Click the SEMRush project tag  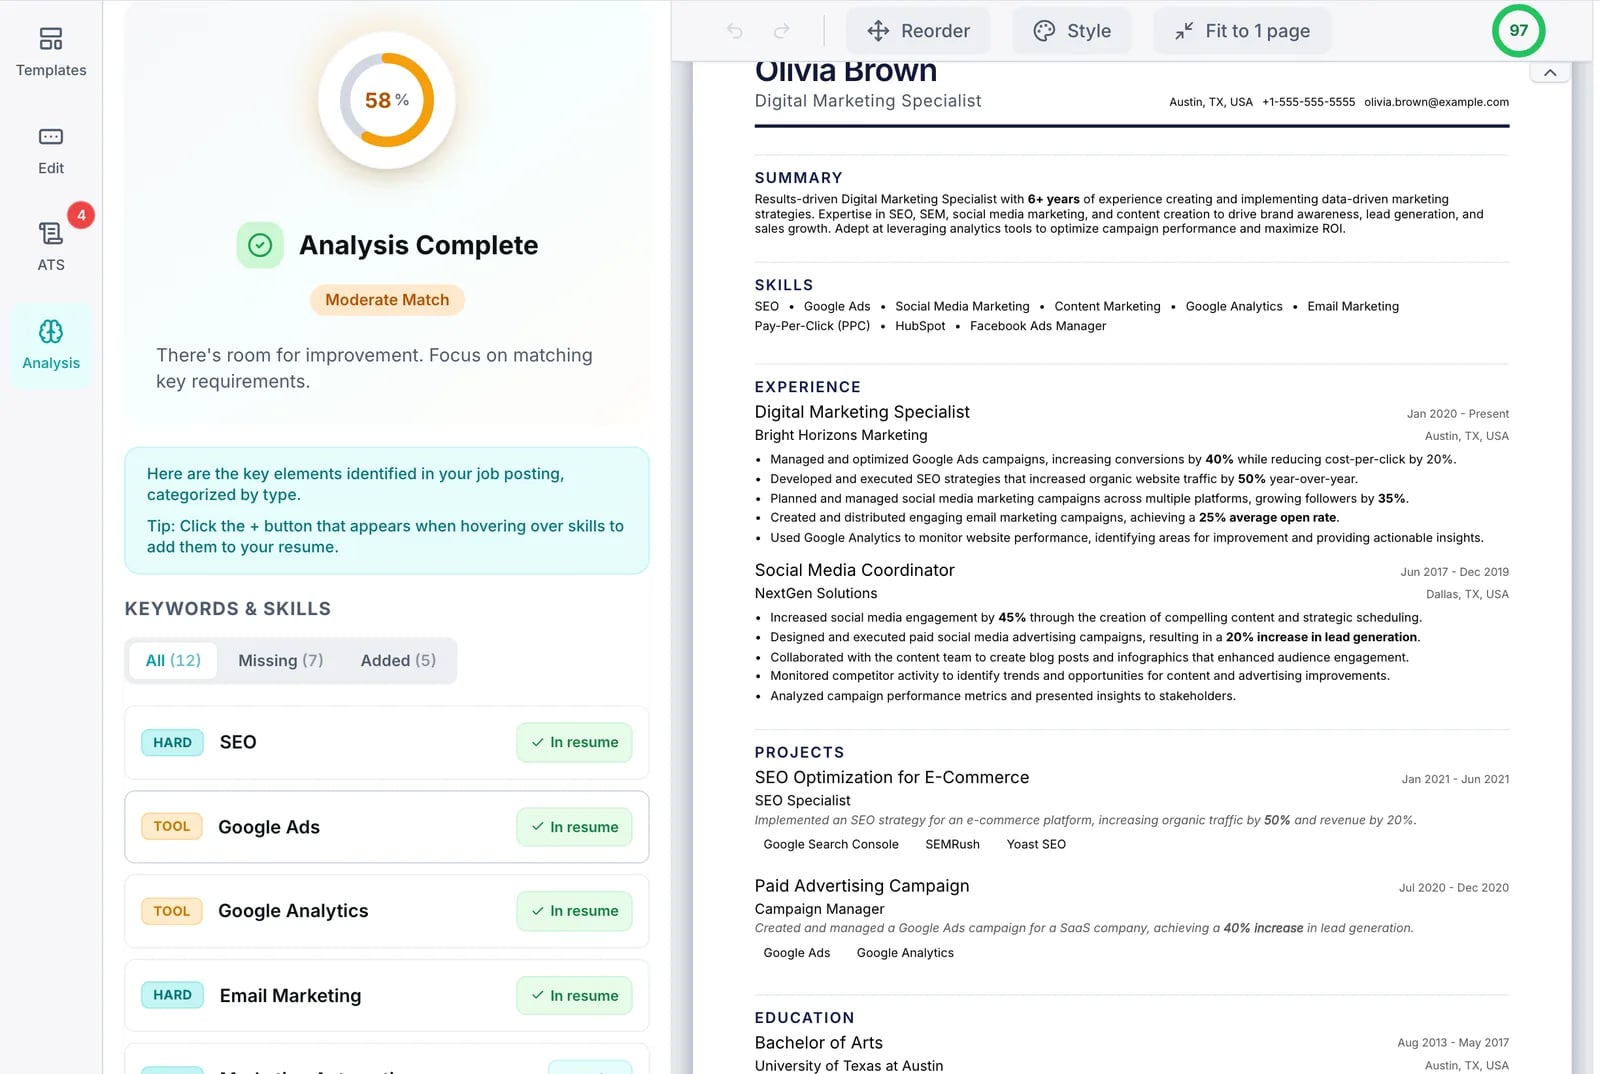click(952, 845)
